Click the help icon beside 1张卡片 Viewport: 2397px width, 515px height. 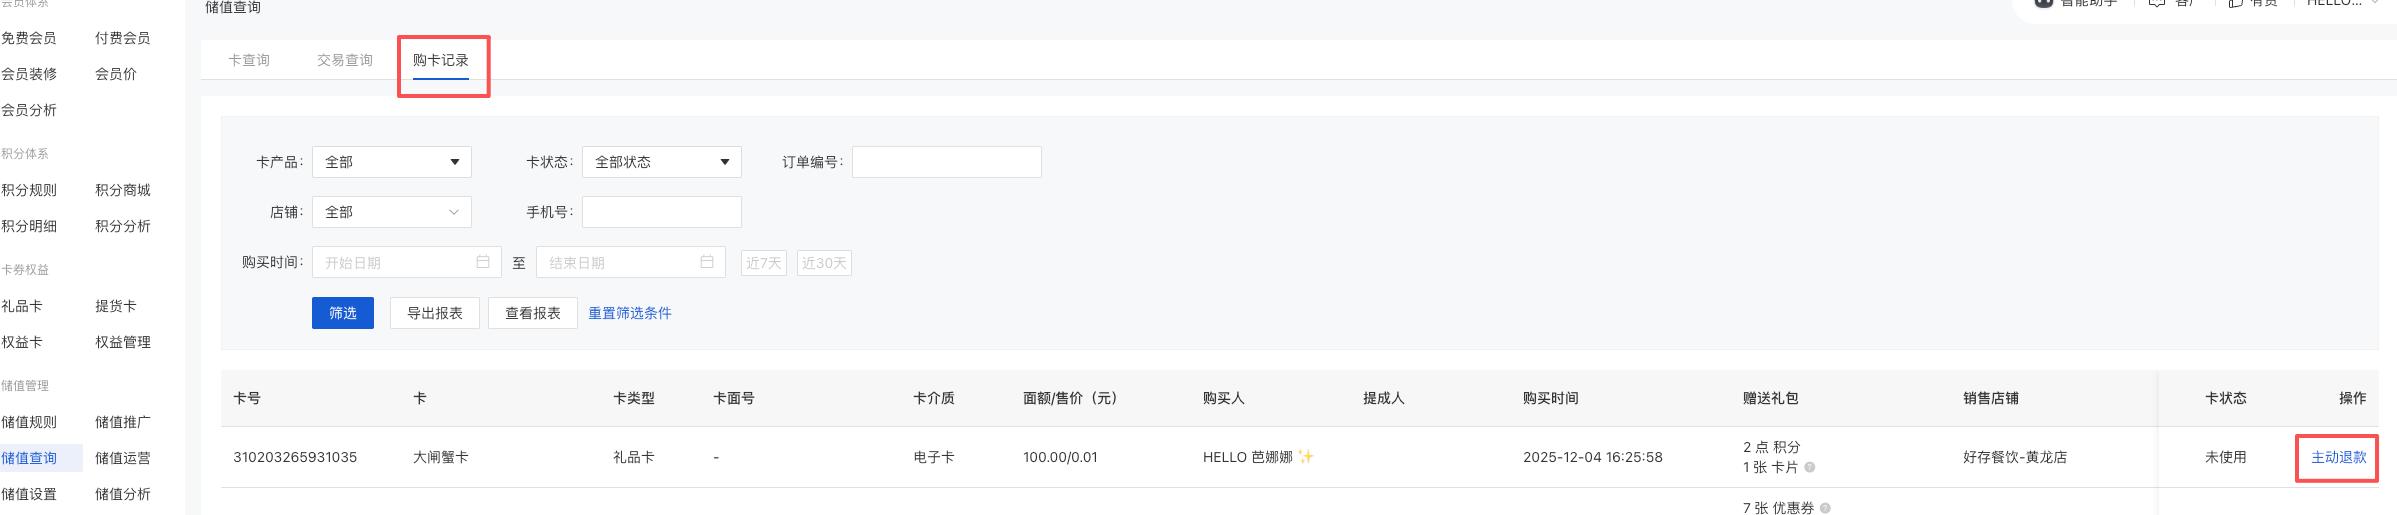tap(1810, 467)
